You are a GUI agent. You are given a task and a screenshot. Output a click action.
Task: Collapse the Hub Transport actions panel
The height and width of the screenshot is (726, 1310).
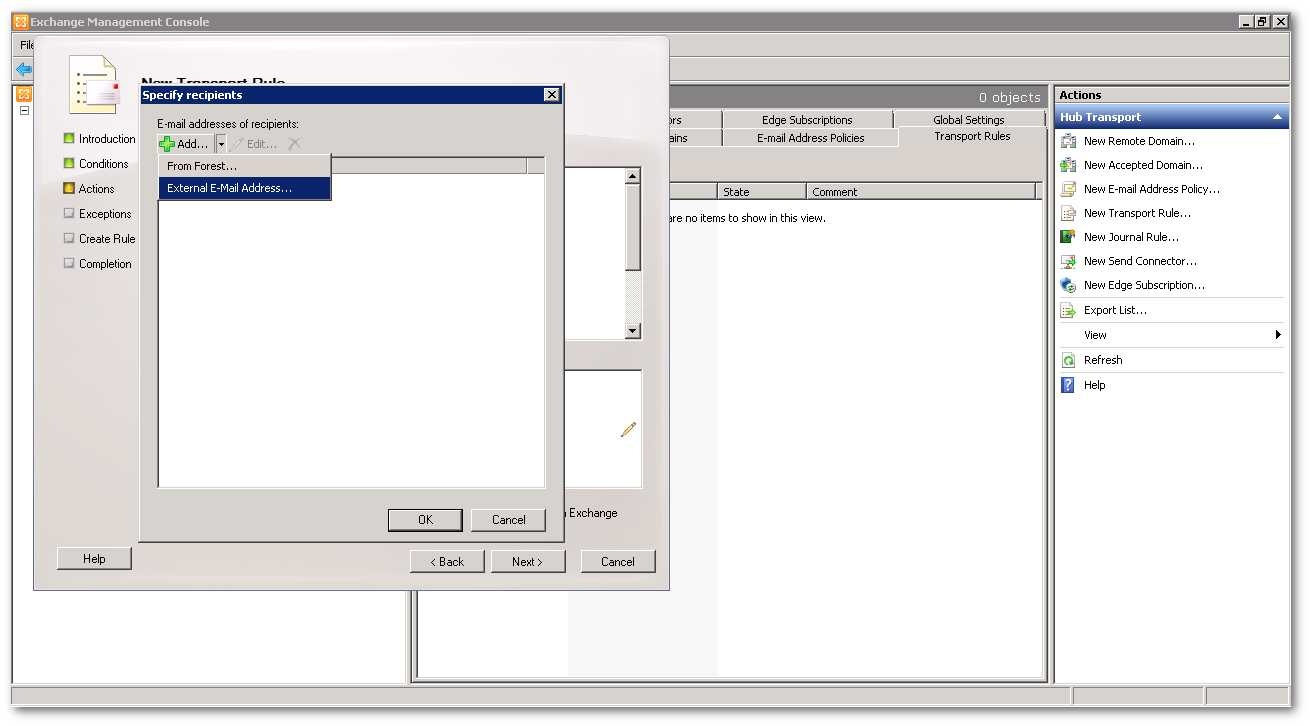point(1278,117)
